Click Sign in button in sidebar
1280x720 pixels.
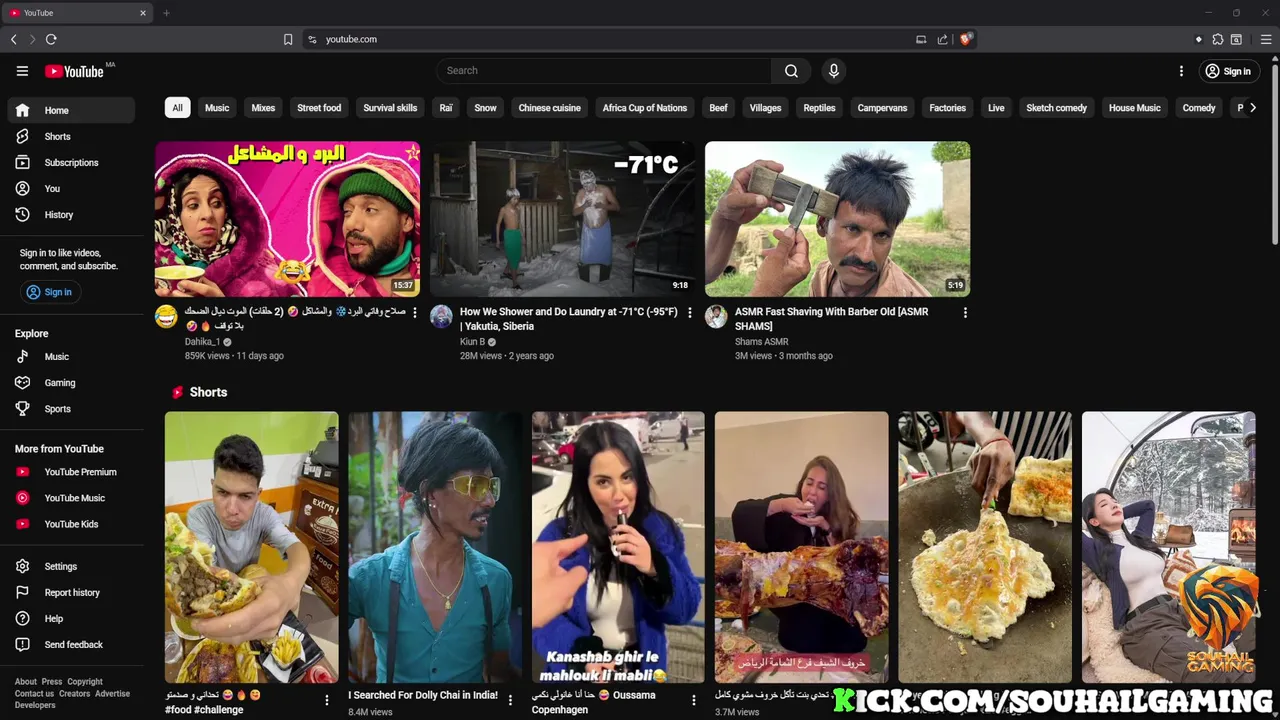(49, 292)
